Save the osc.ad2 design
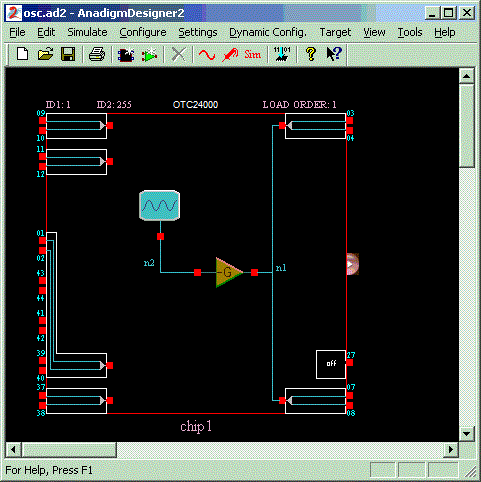 pos(68,54)
